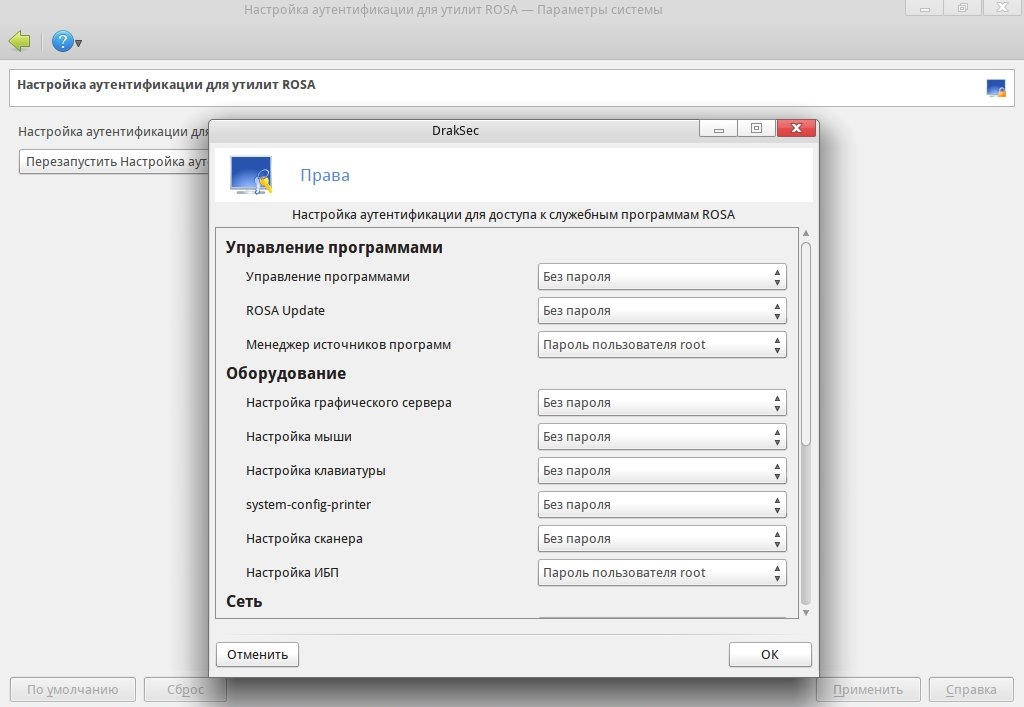Click the Сброс button
Viewport: 1024px width, 707px height.
pyautogui.click(x=185, y=689)
